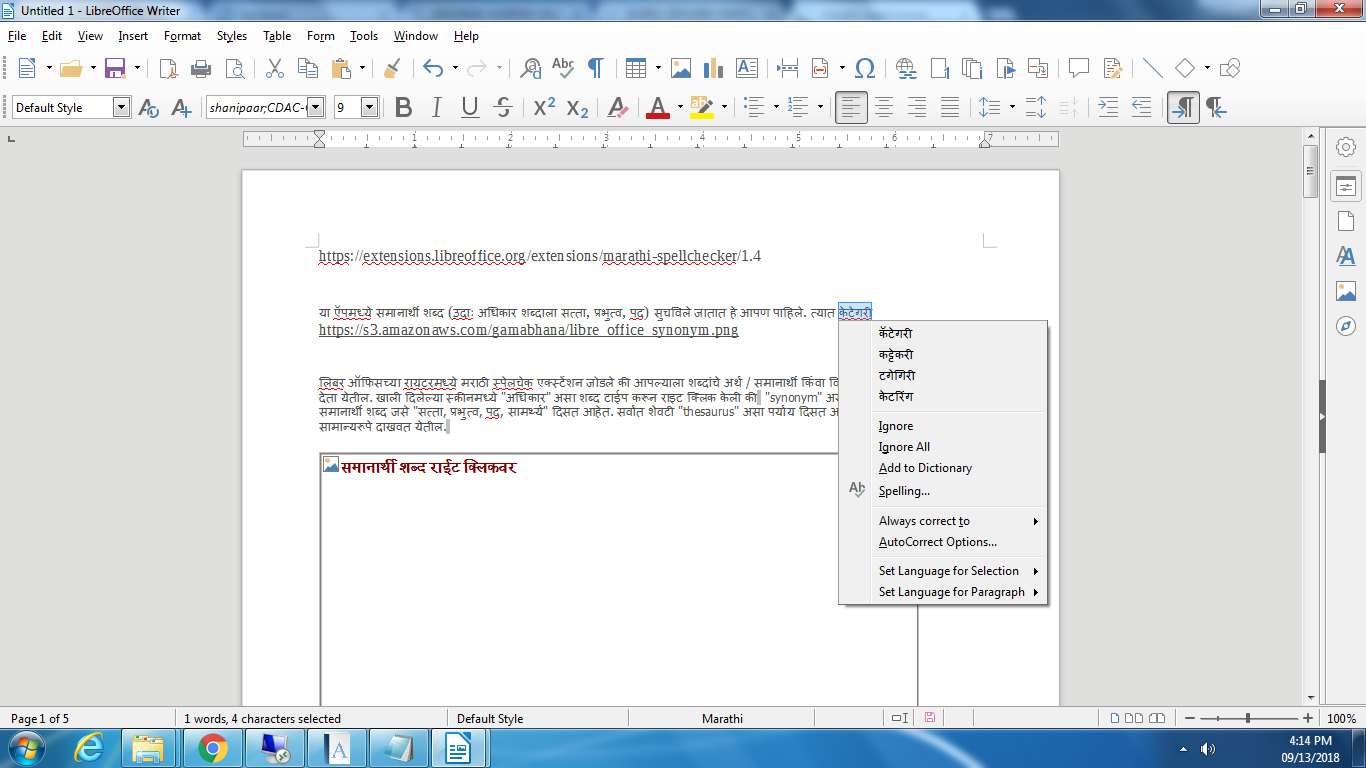Expand the Font Name dropdown

click(x=316, y=107)
